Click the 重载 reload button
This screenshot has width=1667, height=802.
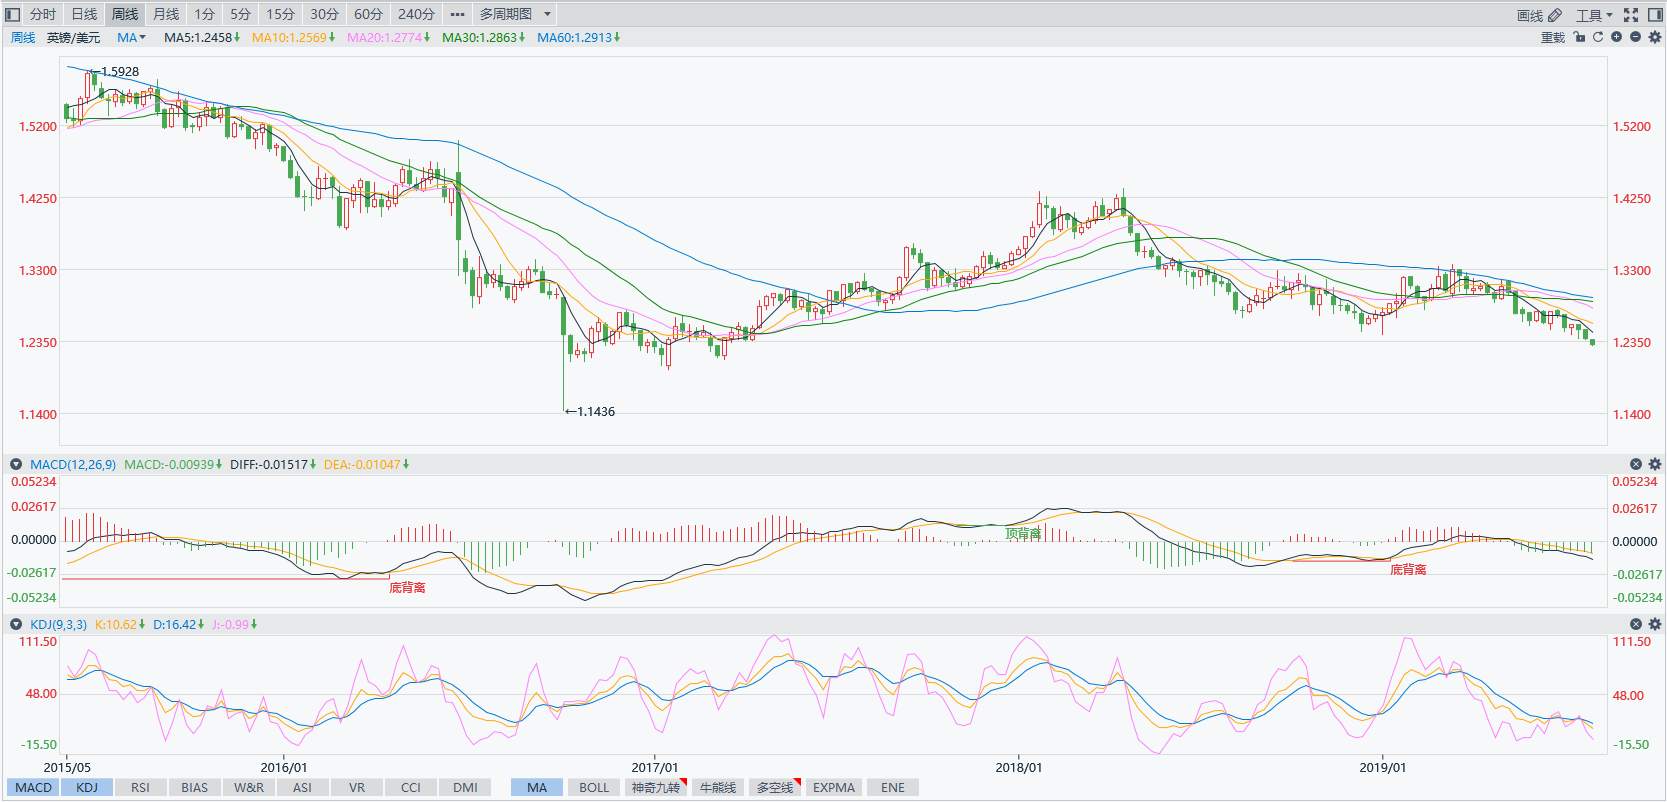click(1553, 37)
